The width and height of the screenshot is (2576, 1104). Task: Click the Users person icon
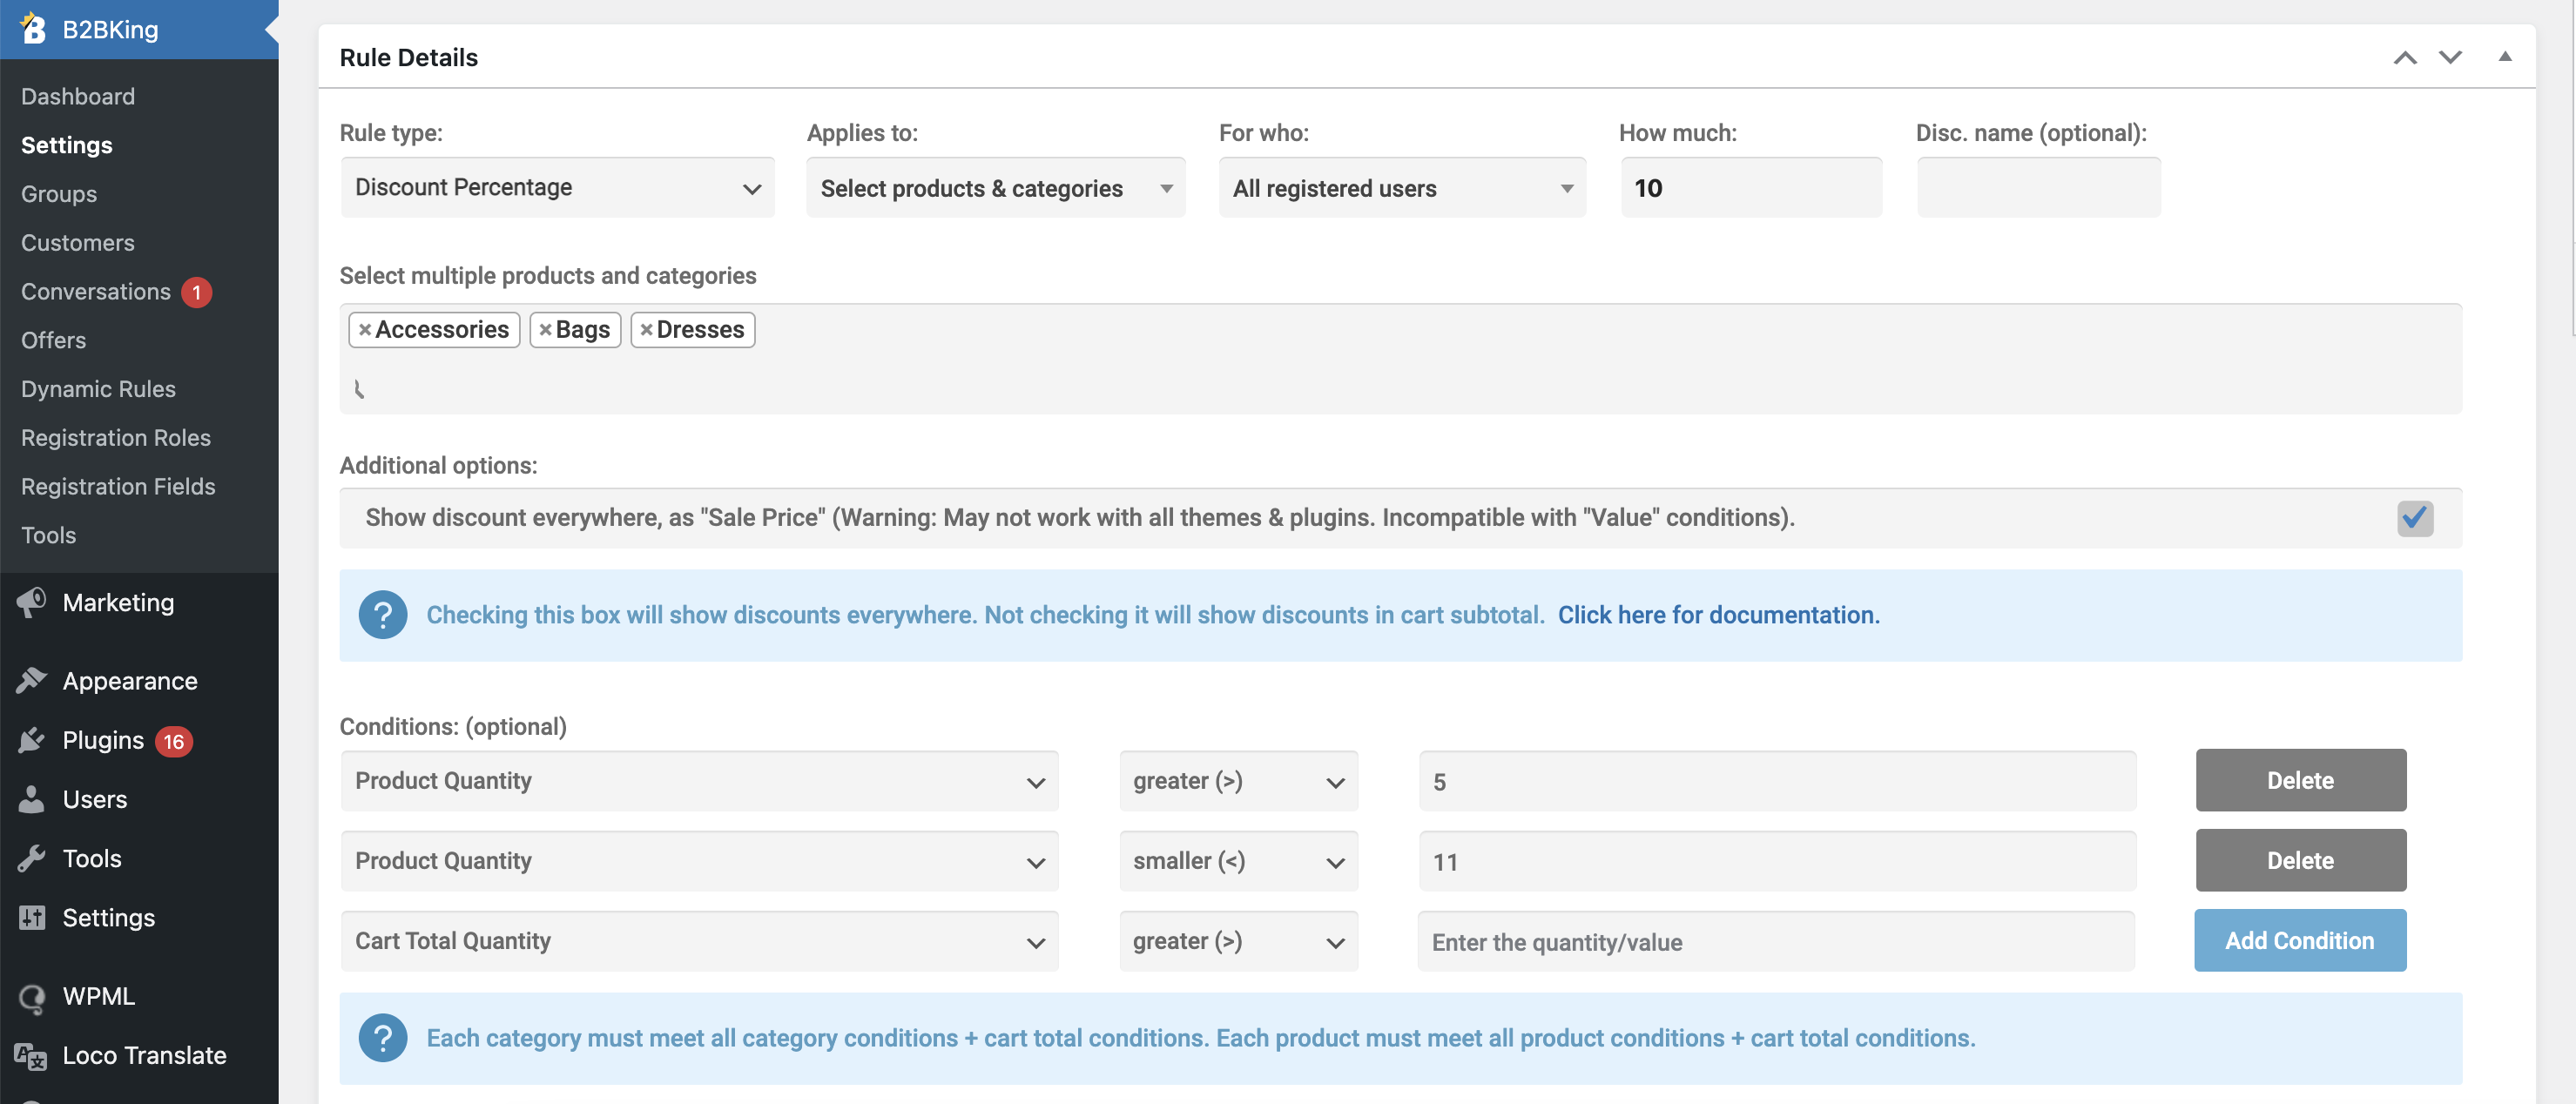point(31,799)
